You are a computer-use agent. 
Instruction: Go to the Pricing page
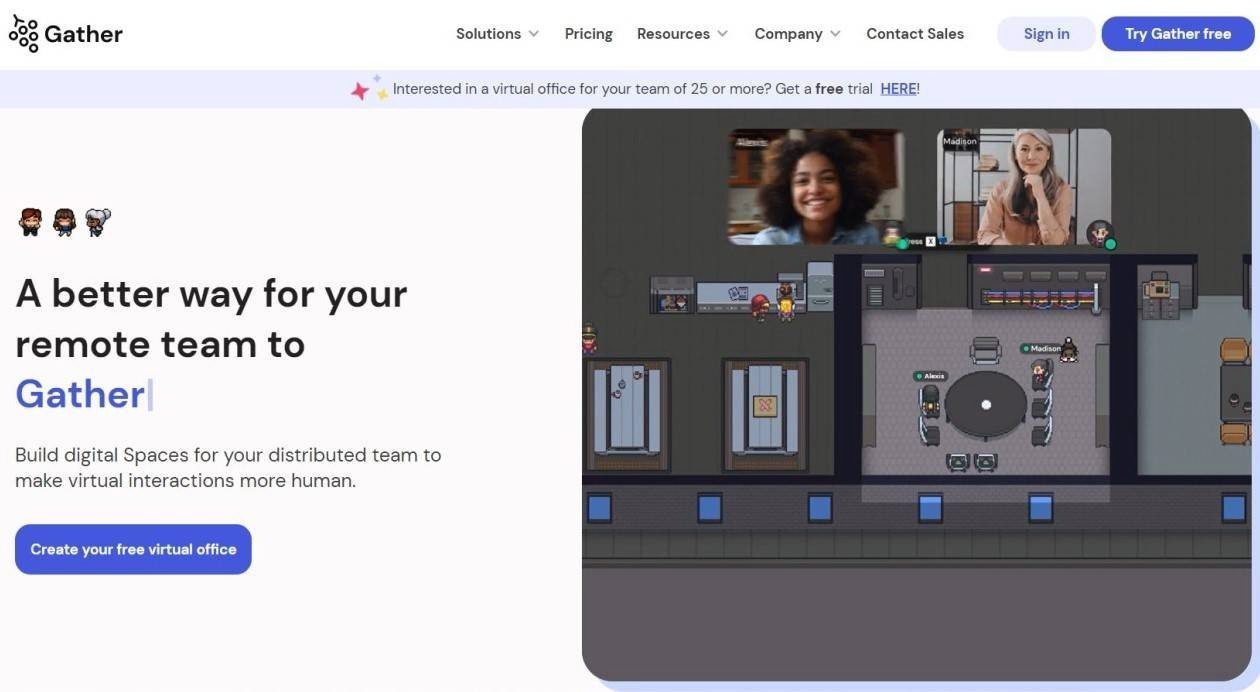[x=588, y=34]
